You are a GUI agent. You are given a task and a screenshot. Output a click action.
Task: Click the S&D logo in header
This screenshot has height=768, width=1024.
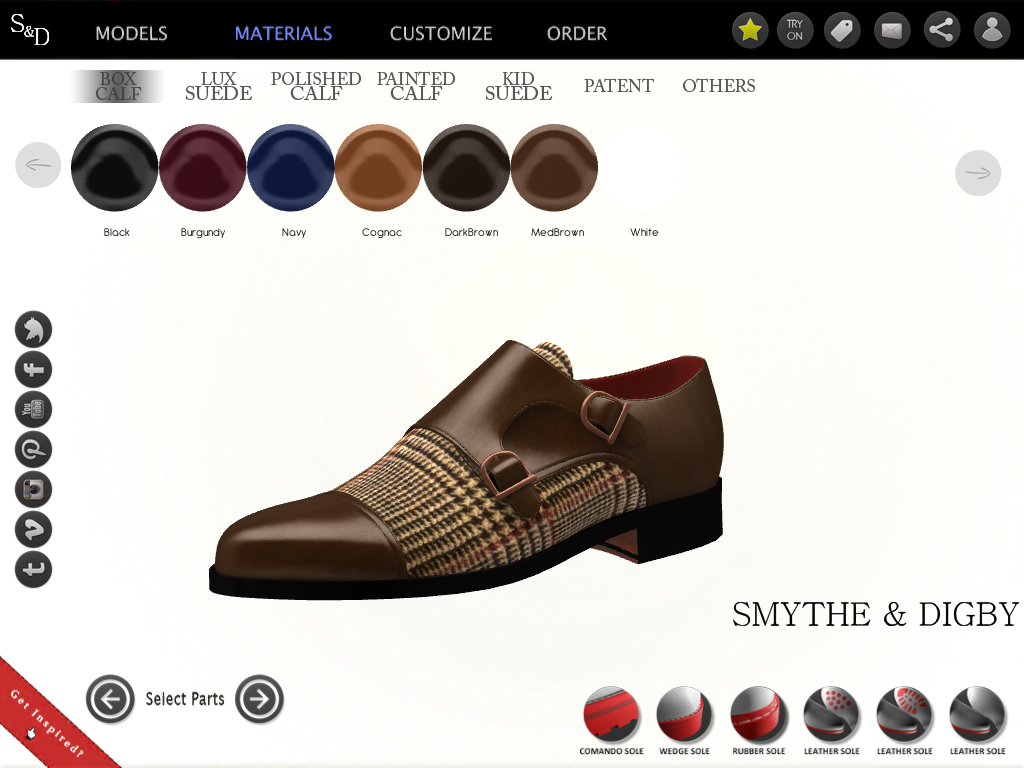point(29,29)
